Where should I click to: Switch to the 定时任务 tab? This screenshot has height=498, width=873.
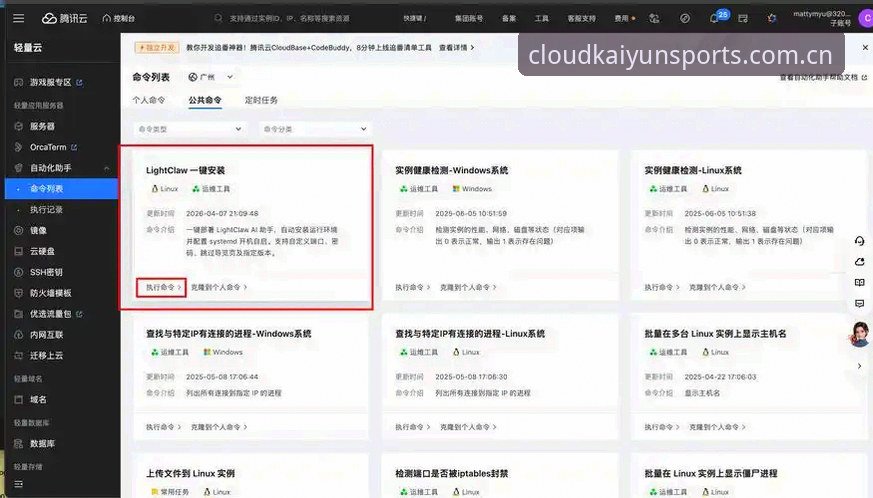(x=261, y=100)
